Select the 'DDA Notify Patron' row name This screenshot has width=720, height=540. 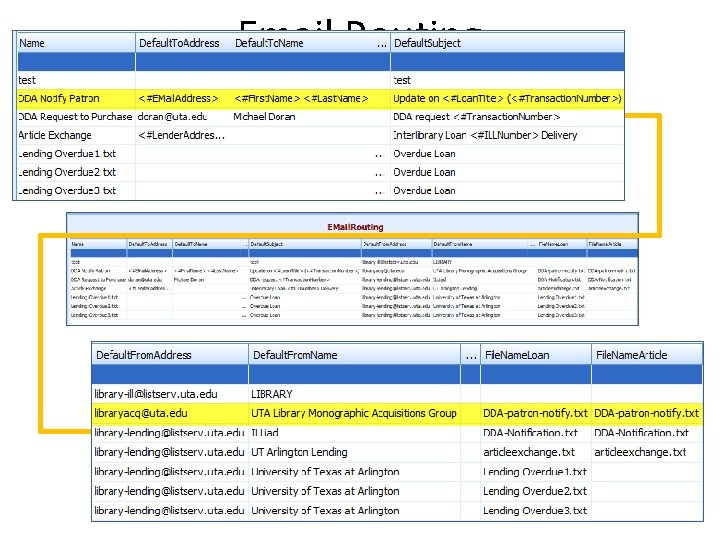pyautogui.click(x=76, y=99)
